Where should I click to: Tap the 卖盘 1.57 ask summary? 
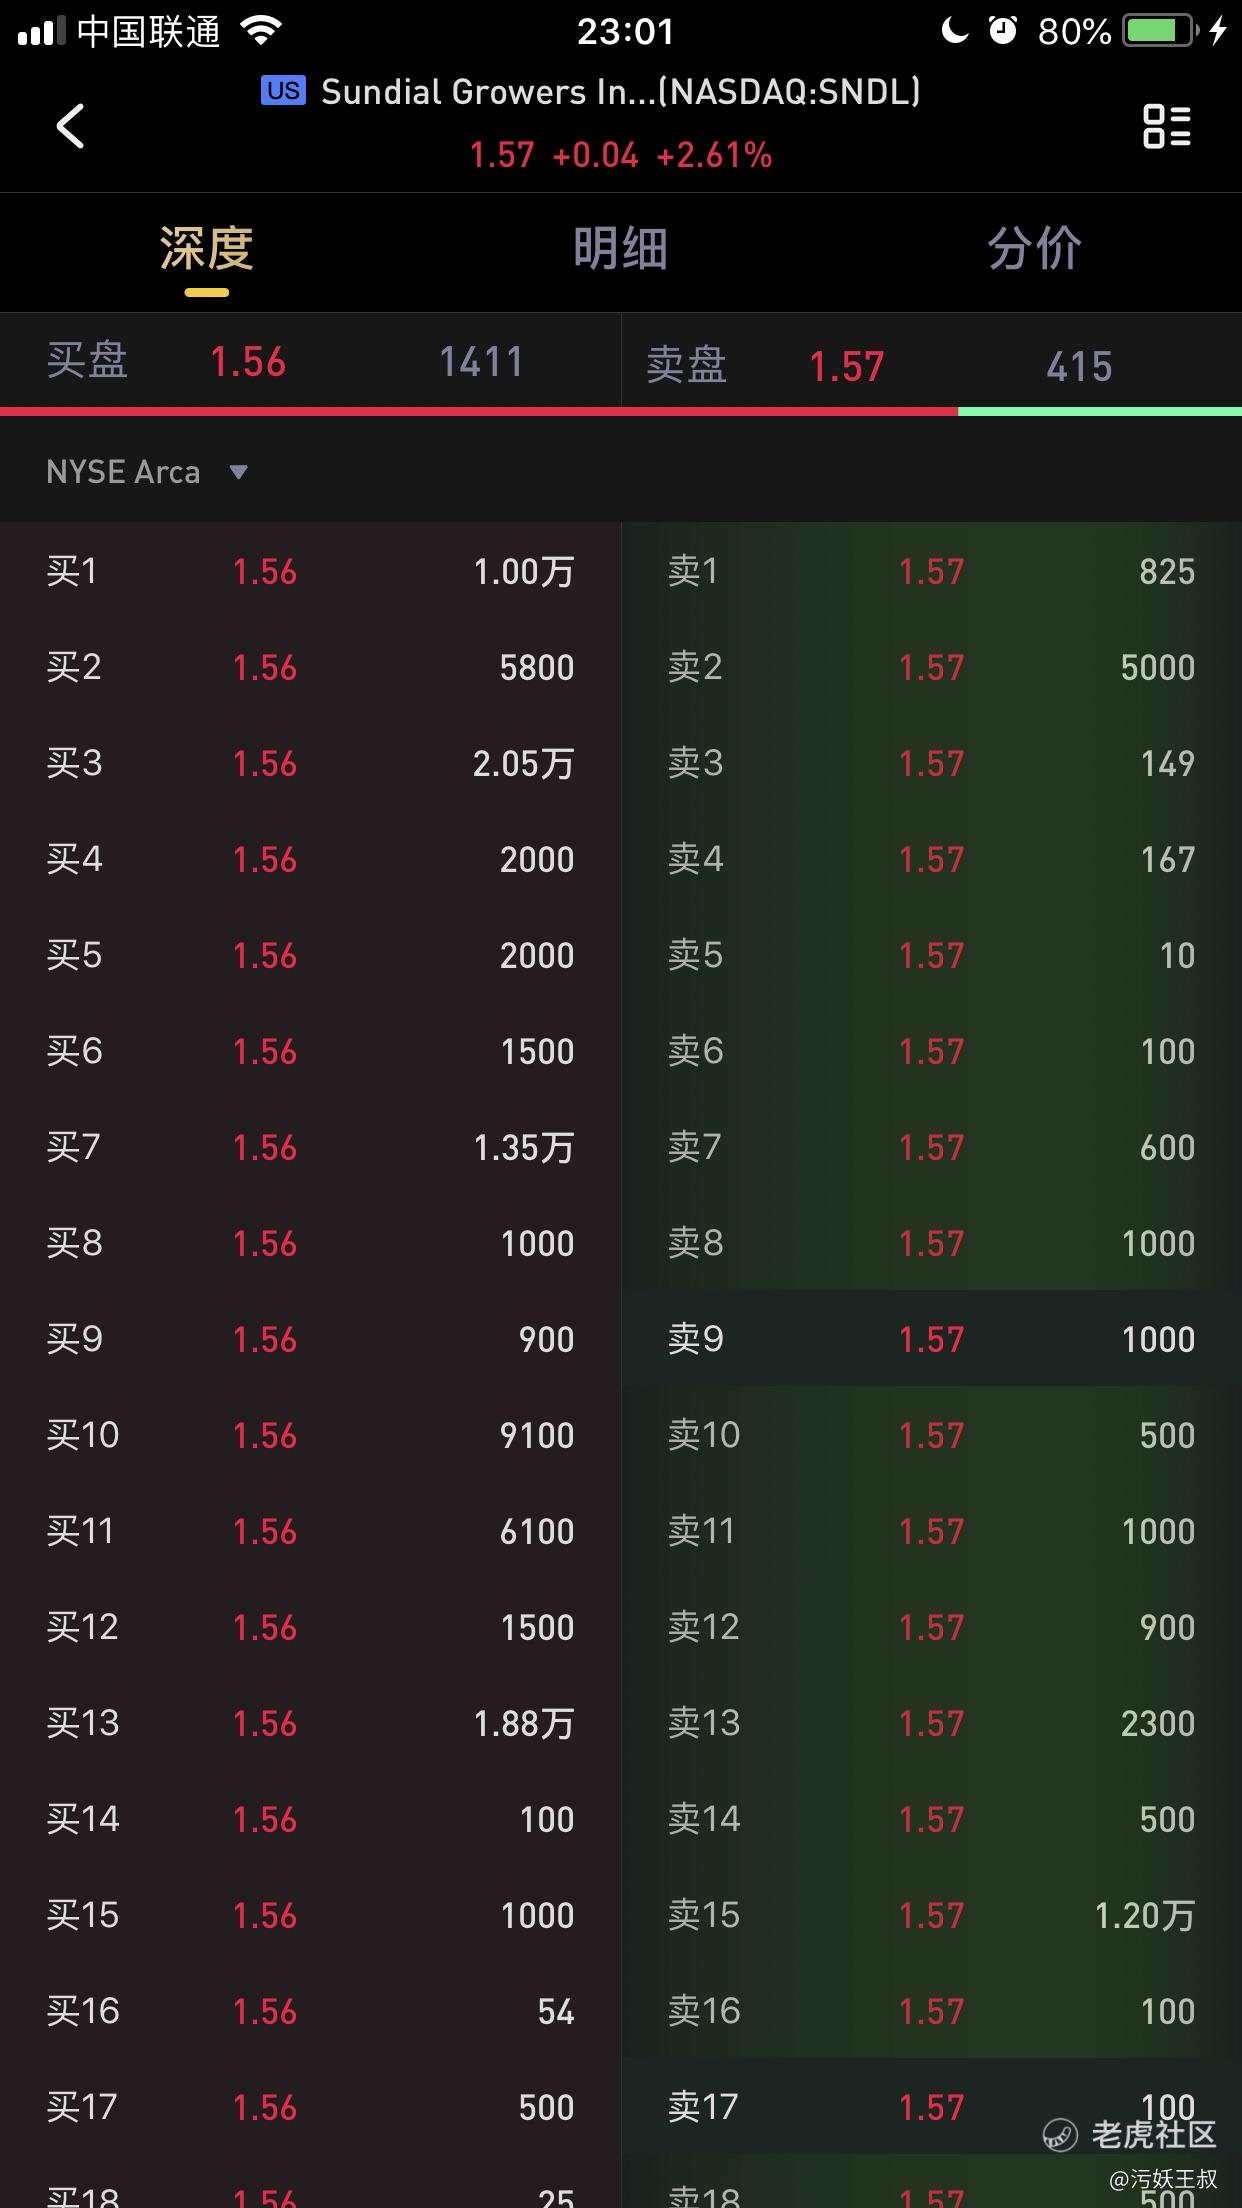932,365
